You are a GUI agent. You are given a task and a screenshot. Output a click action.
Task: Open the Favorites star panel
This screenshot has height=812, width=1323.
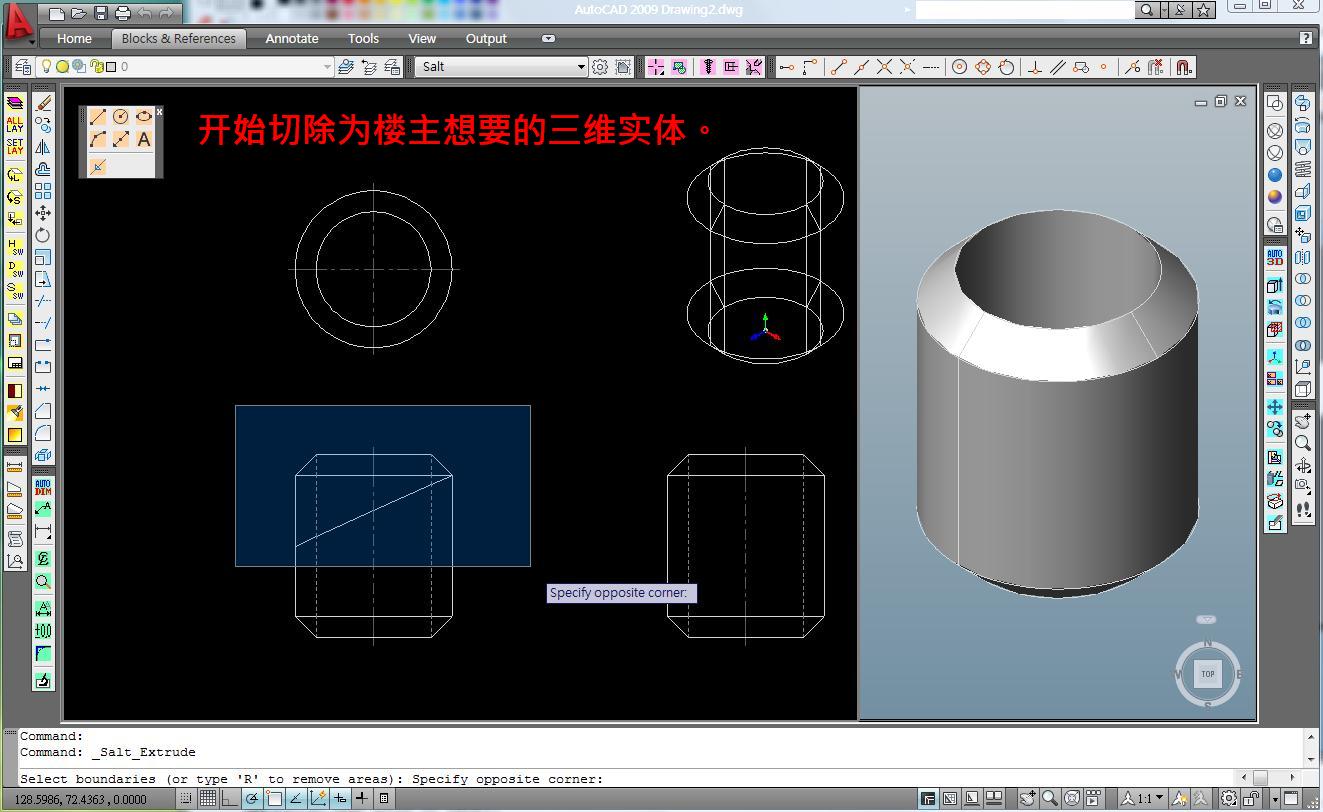(1204, 10)
